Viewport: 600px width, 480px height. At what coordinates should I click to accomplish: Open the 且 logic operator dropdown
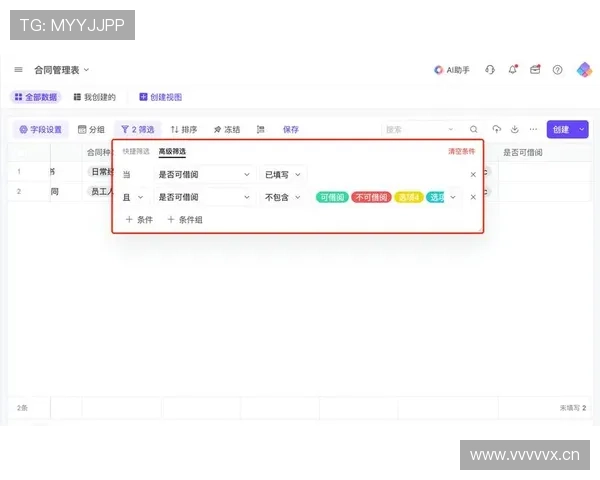(133, 198)
